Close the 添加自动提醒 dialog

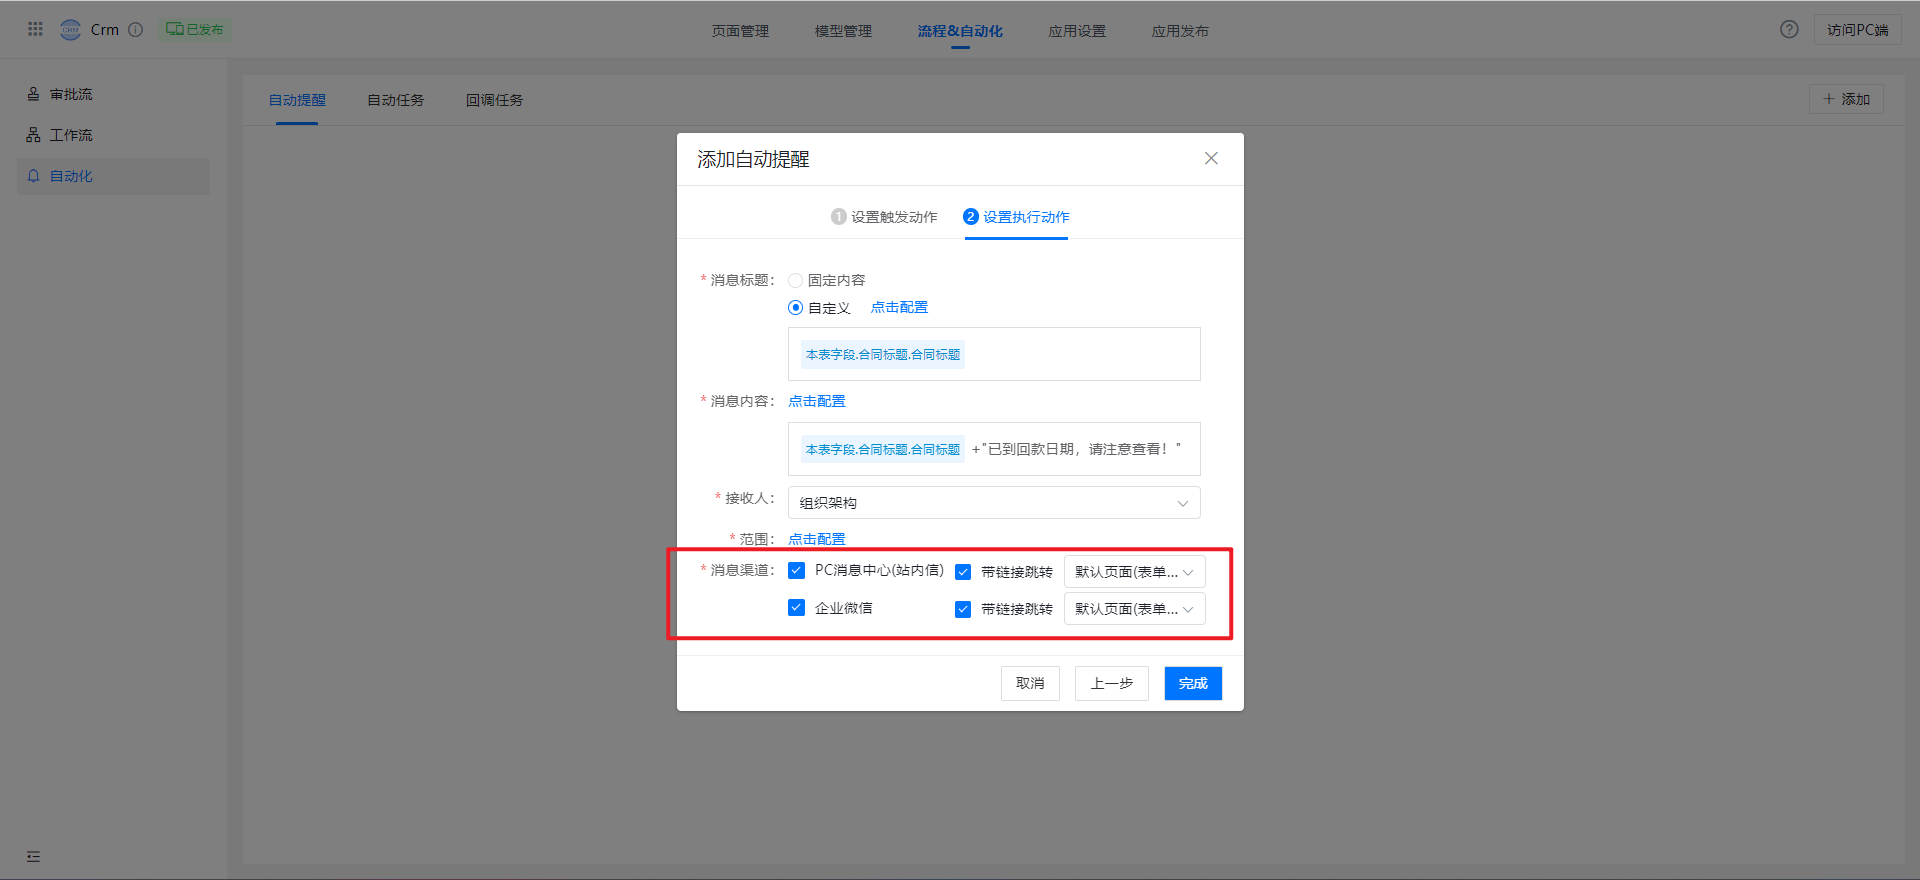point(1211,158)
